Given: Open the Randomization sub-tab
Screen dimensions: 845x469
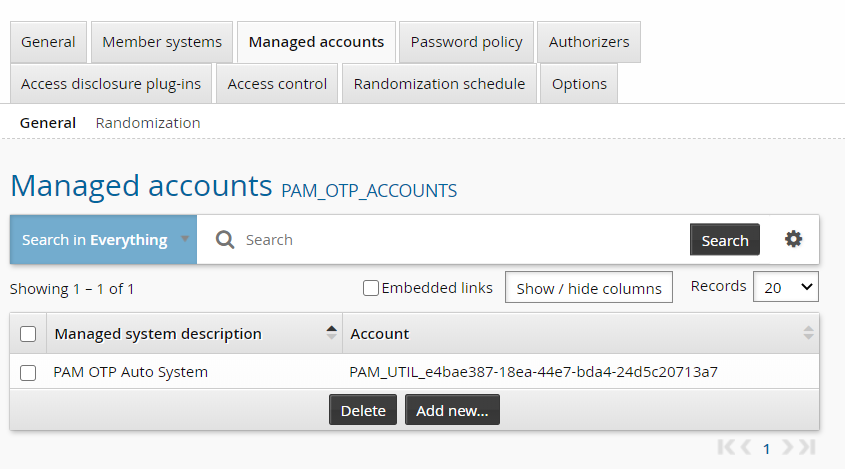Looking at the screenshot, I should (x=148, y=123).
